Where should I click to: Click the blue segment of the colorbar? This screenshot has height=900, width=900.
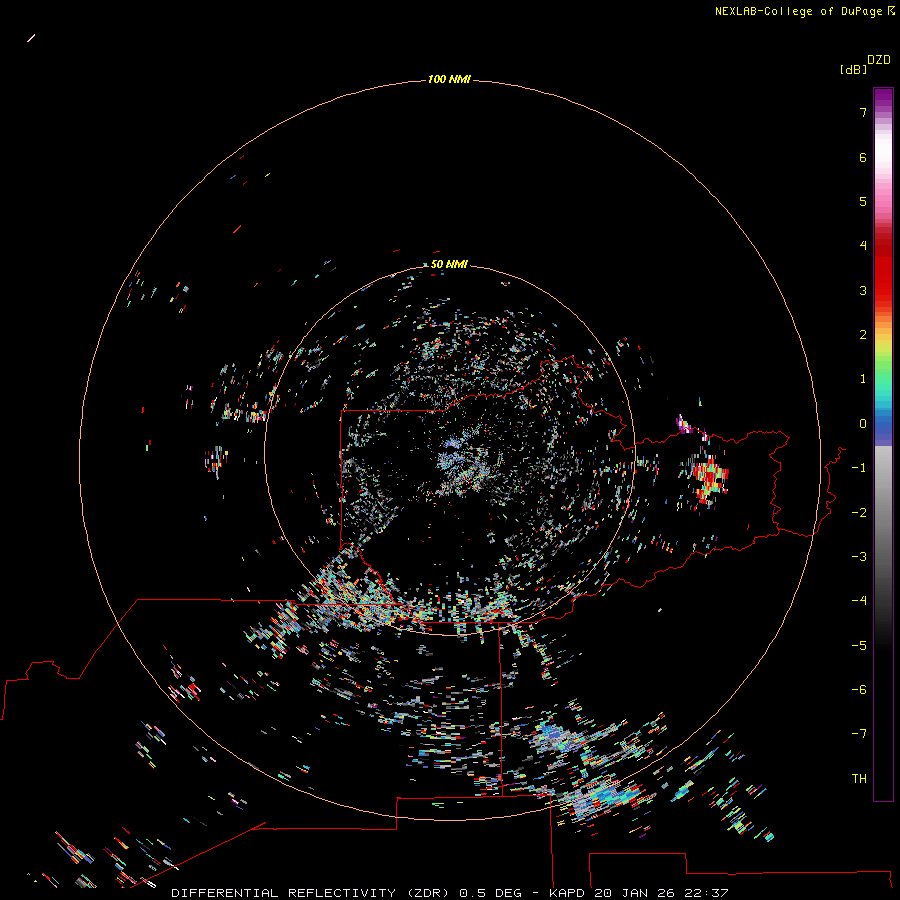tap(883, 425)
